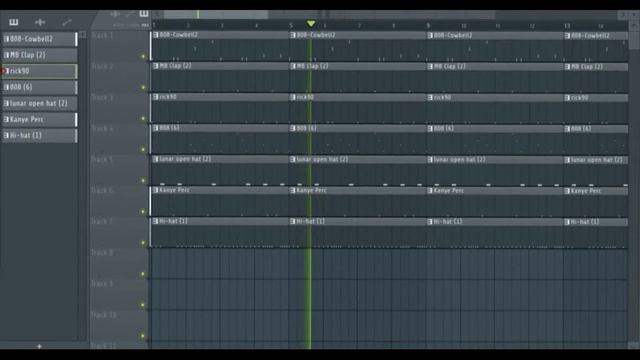This screenshot has width=640, height=360.
Task: Select the MB Clap (2) clip title at bar 1
Action: [176, 66]
